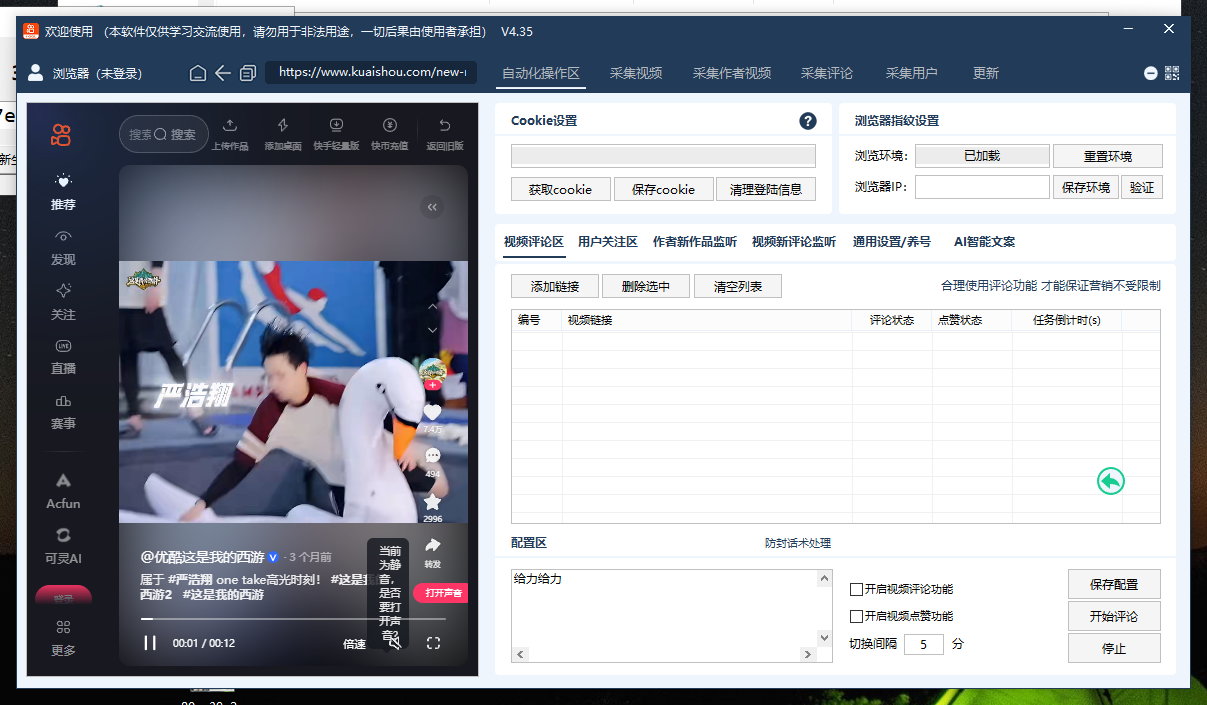
Task: Click the Cookie settings help question mark
Action: (808, 121)
